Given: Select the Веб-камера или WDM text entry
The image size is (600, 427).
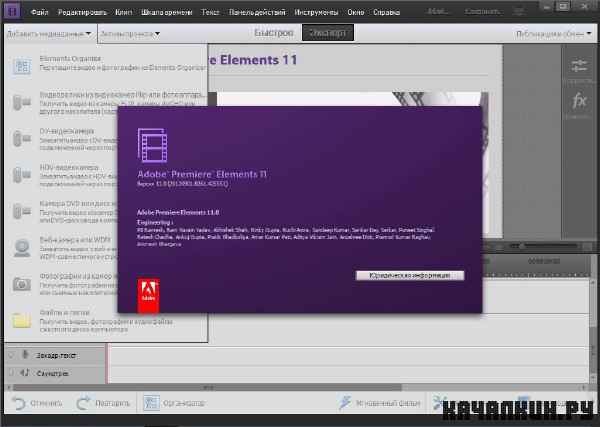Looking at the screenshot, I should click(75, 240).
